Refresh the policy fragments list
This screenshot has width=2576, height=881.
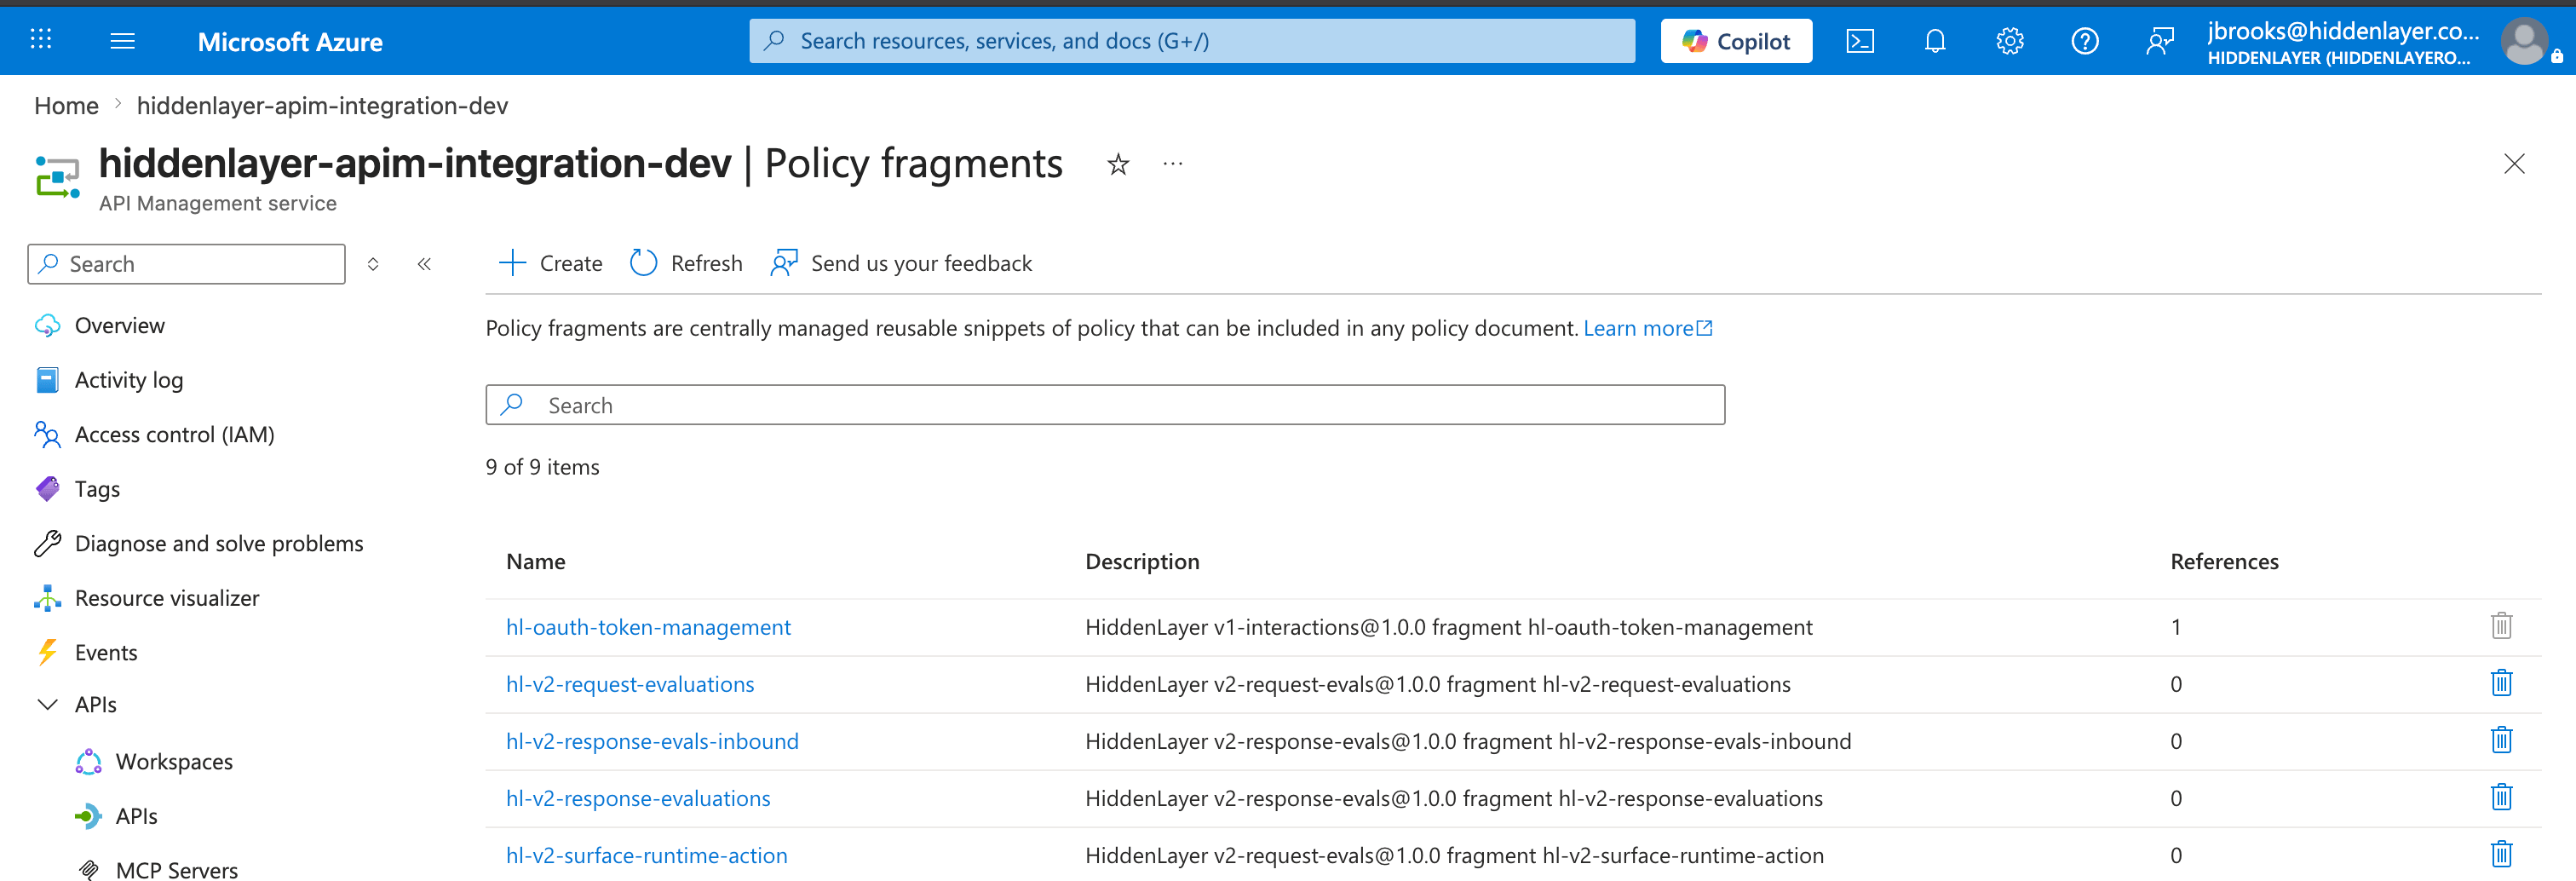pos(686,263)
